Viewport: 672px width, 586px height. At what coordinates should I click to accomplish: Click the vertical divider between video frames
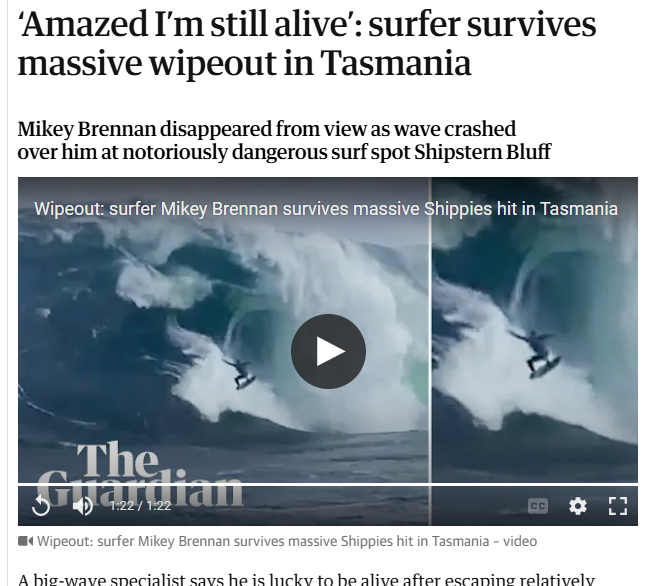430,351
